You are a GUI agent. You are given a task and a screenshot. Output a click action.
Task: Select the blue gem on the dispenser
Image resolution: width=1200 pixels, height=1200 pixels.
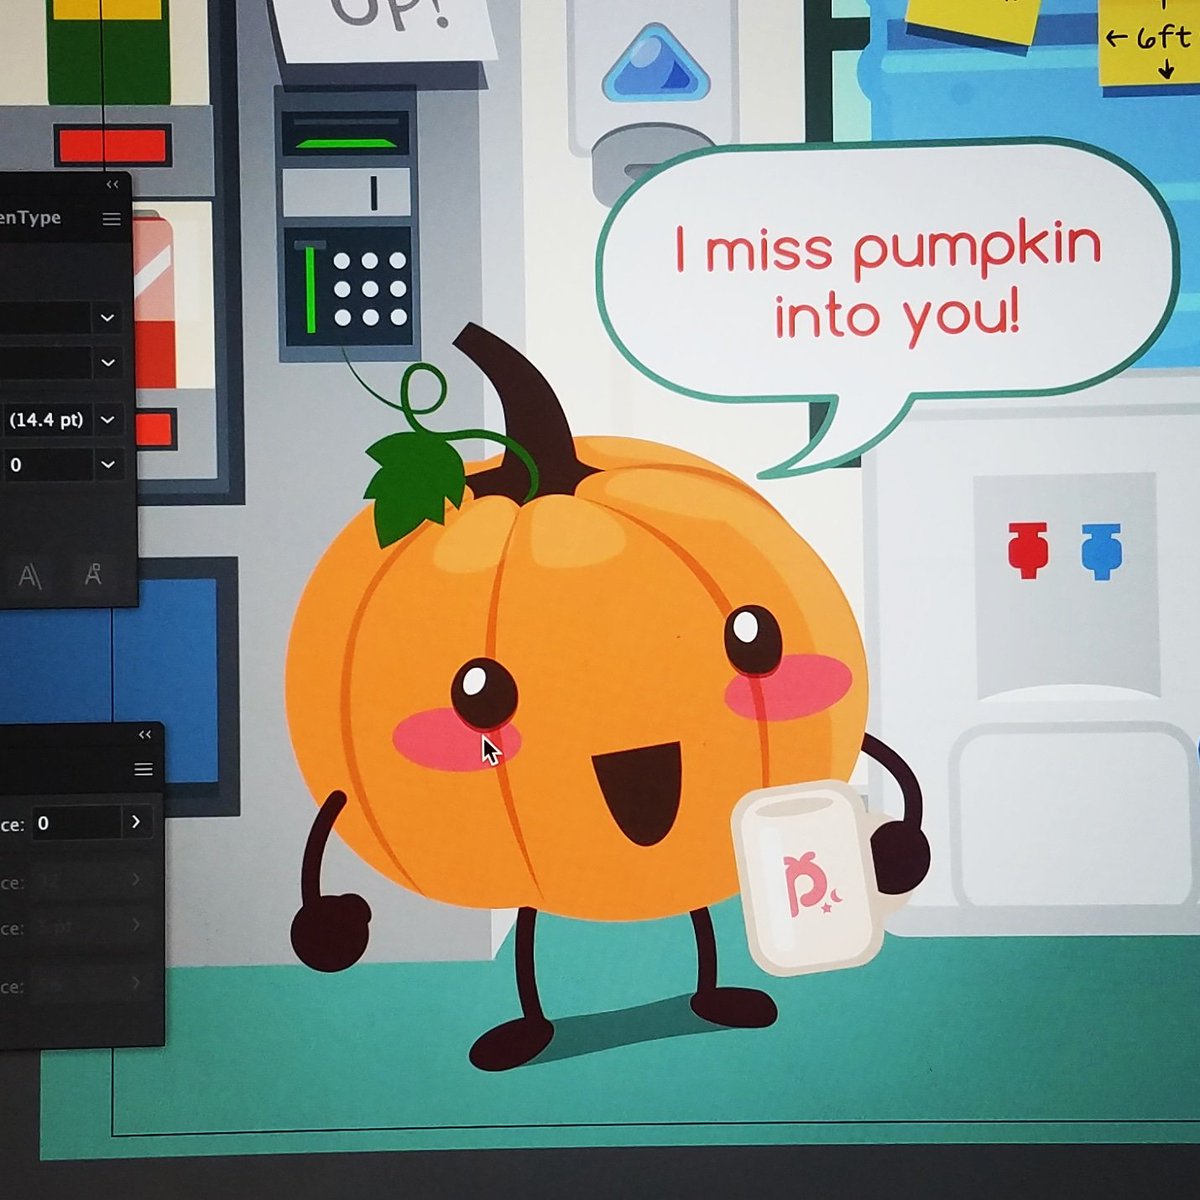tap(654, 66)
